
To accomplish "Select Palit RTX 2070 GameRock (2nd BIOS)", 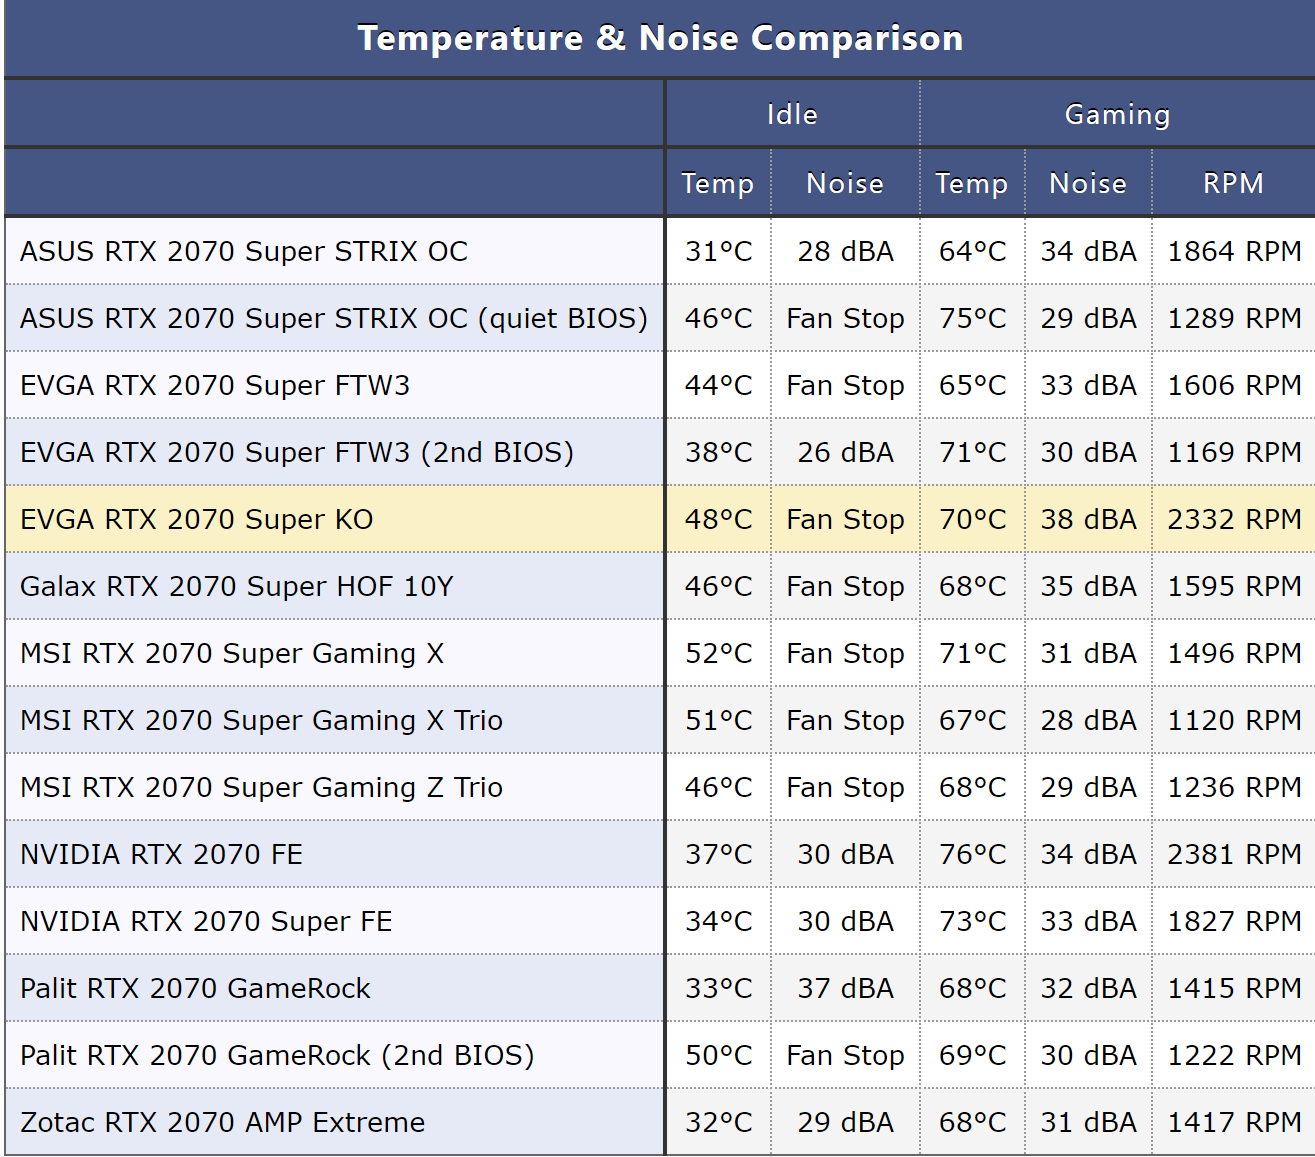I will (x=277, y=1055).
